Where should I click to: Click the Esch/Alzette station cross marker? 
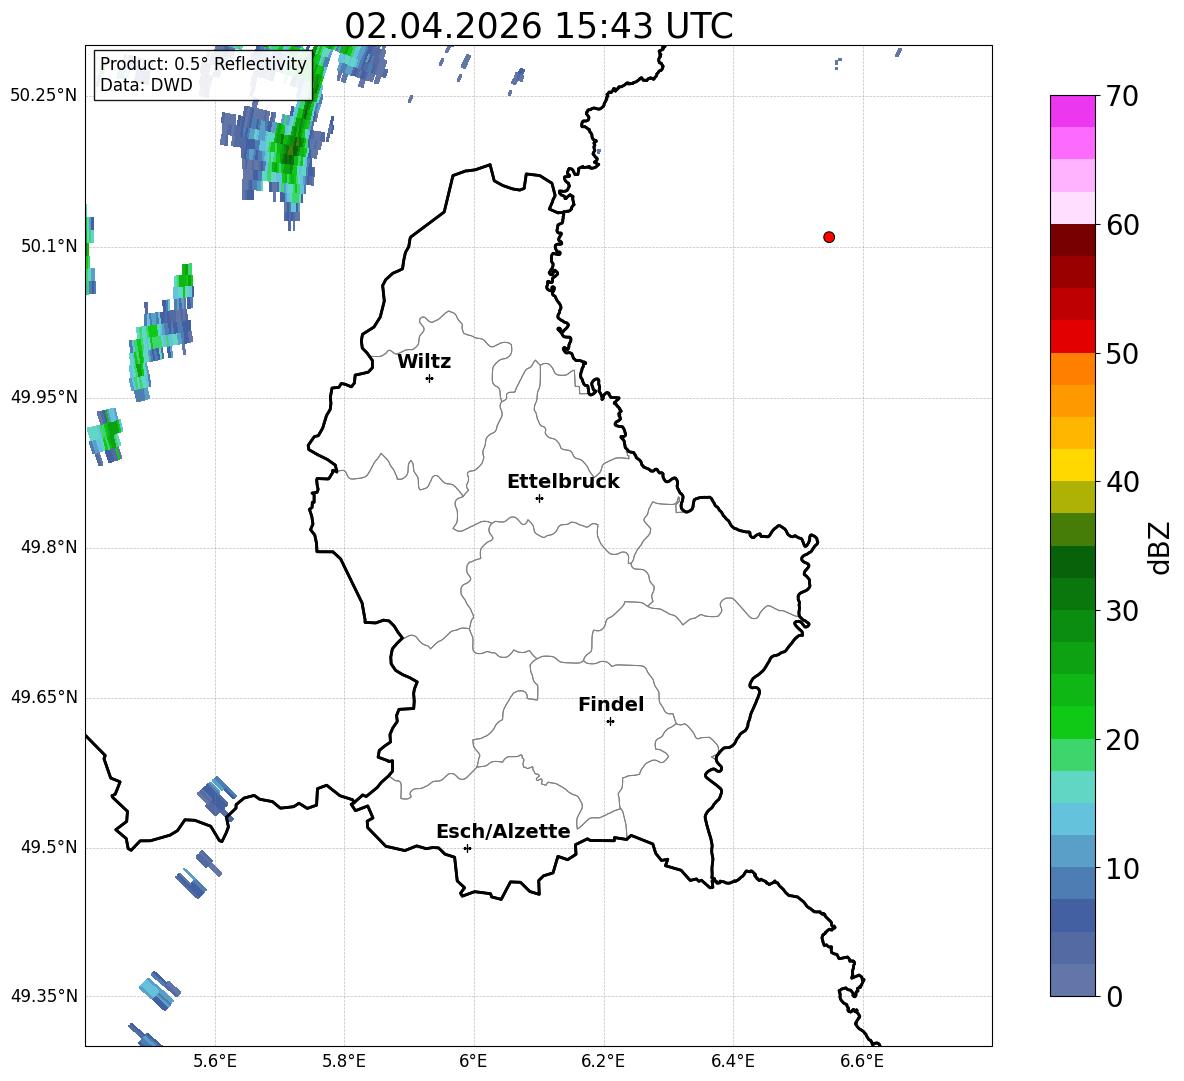467,848
